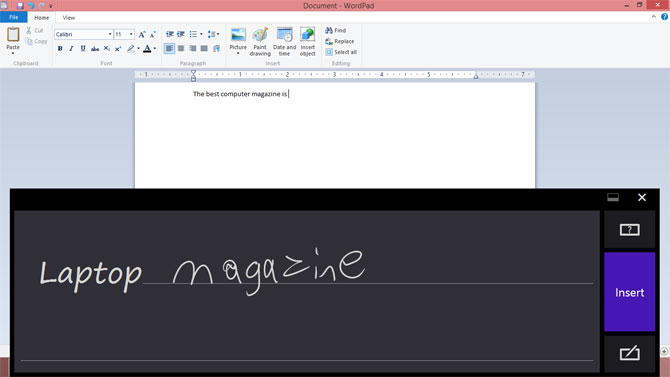Click Find in Editing group

pos(336,30)
